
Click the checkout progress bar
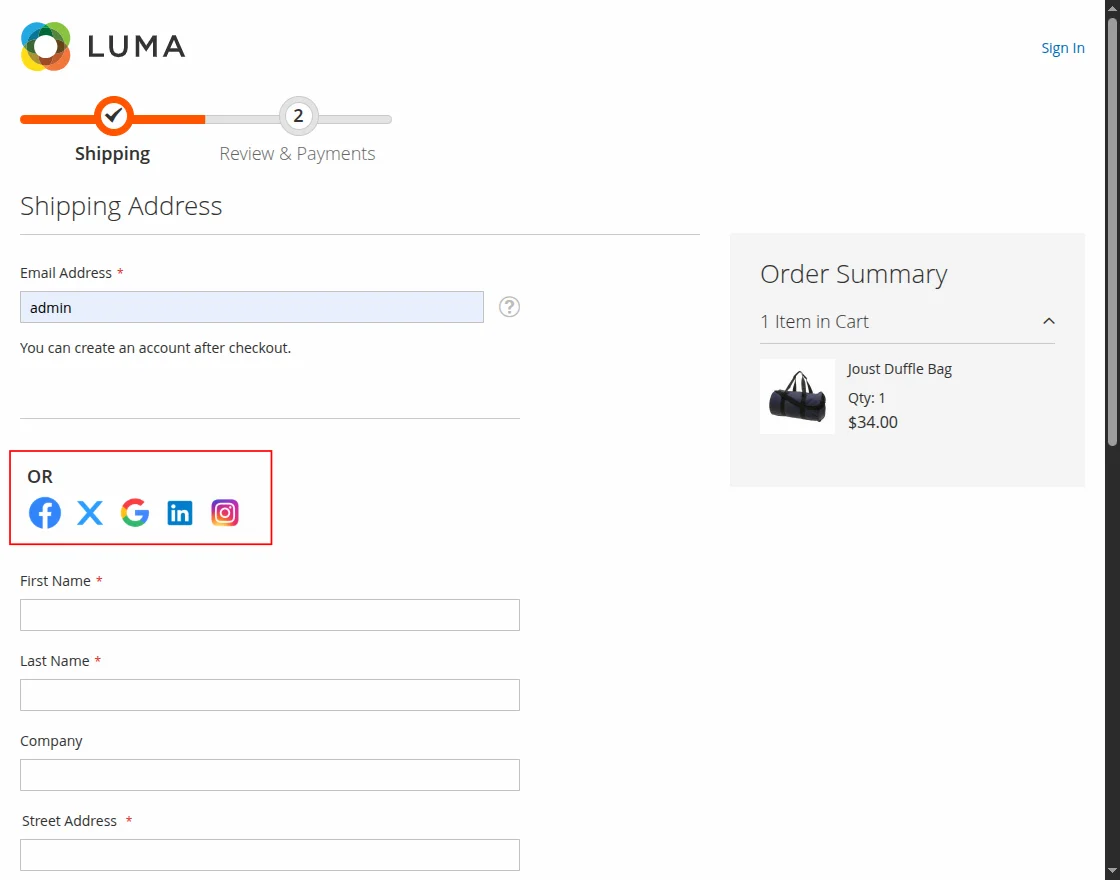tap(200, 119)
